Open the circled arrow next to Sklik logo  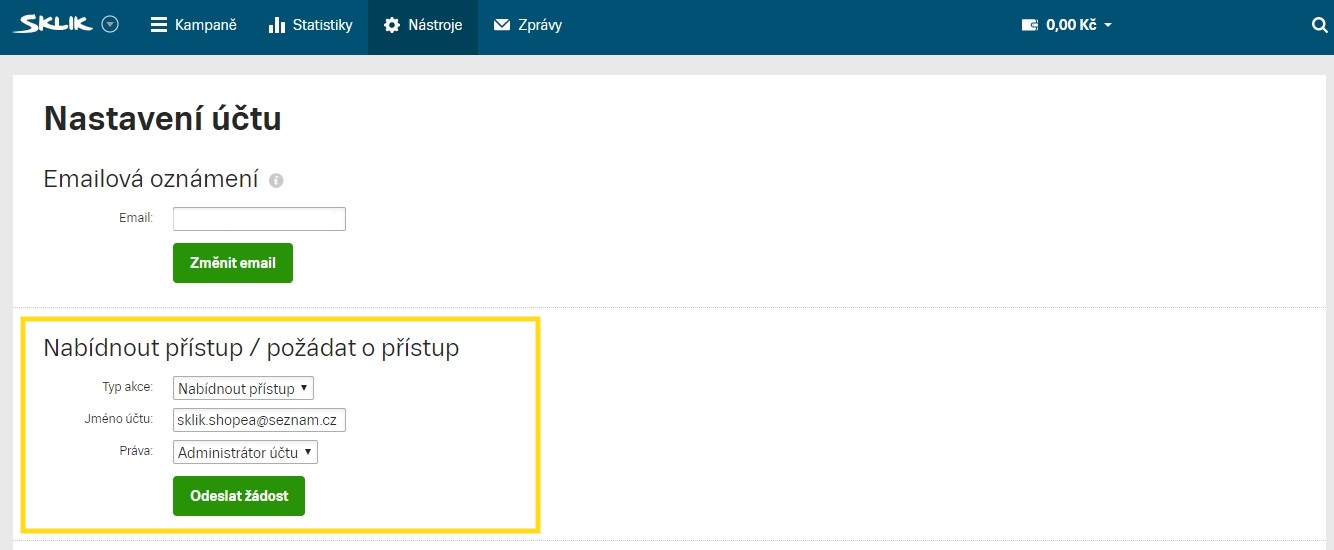[x=110, y=24]
